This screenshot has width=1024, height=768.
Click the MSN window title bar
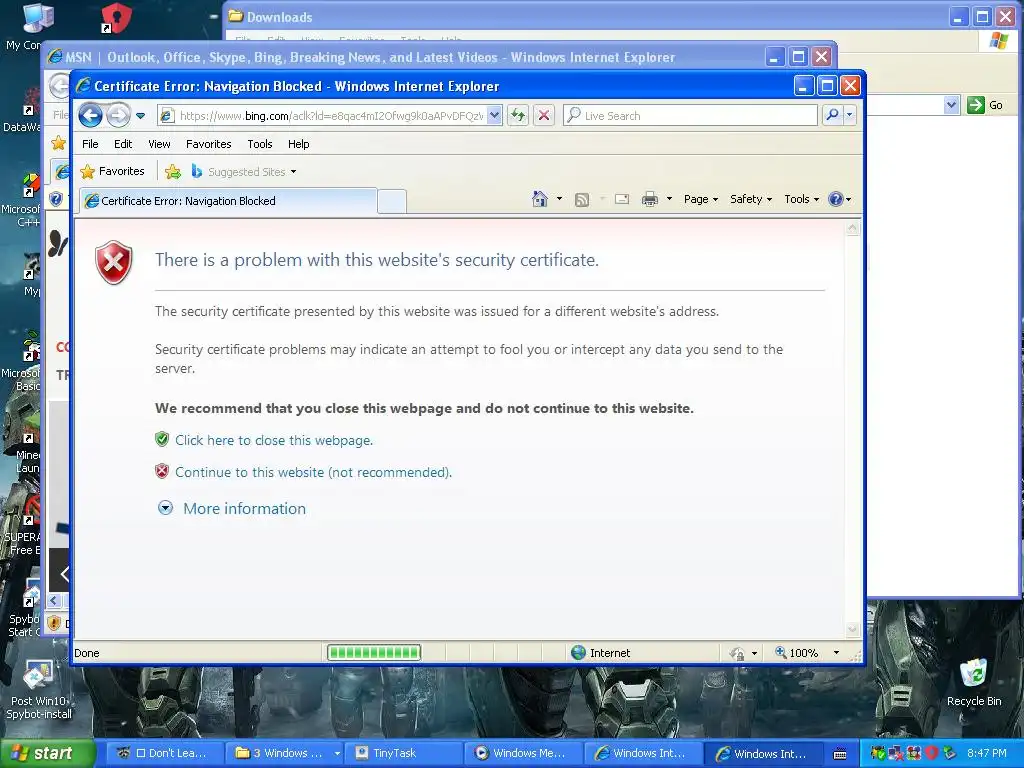[405, 57]
